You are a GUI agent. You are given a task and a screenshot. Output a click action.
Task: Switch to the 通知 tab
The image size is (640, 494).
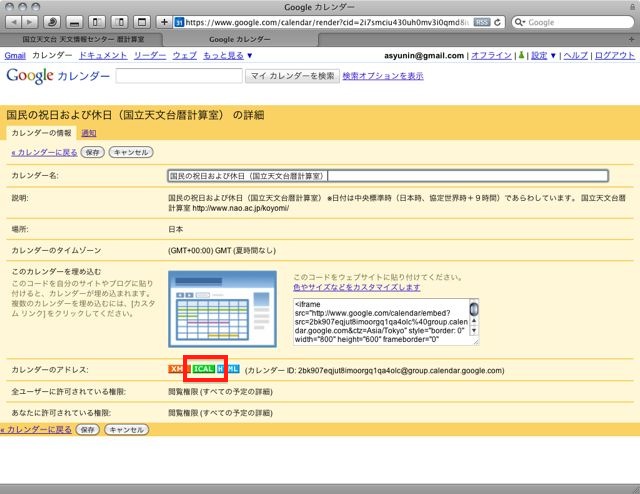(89, 133)
